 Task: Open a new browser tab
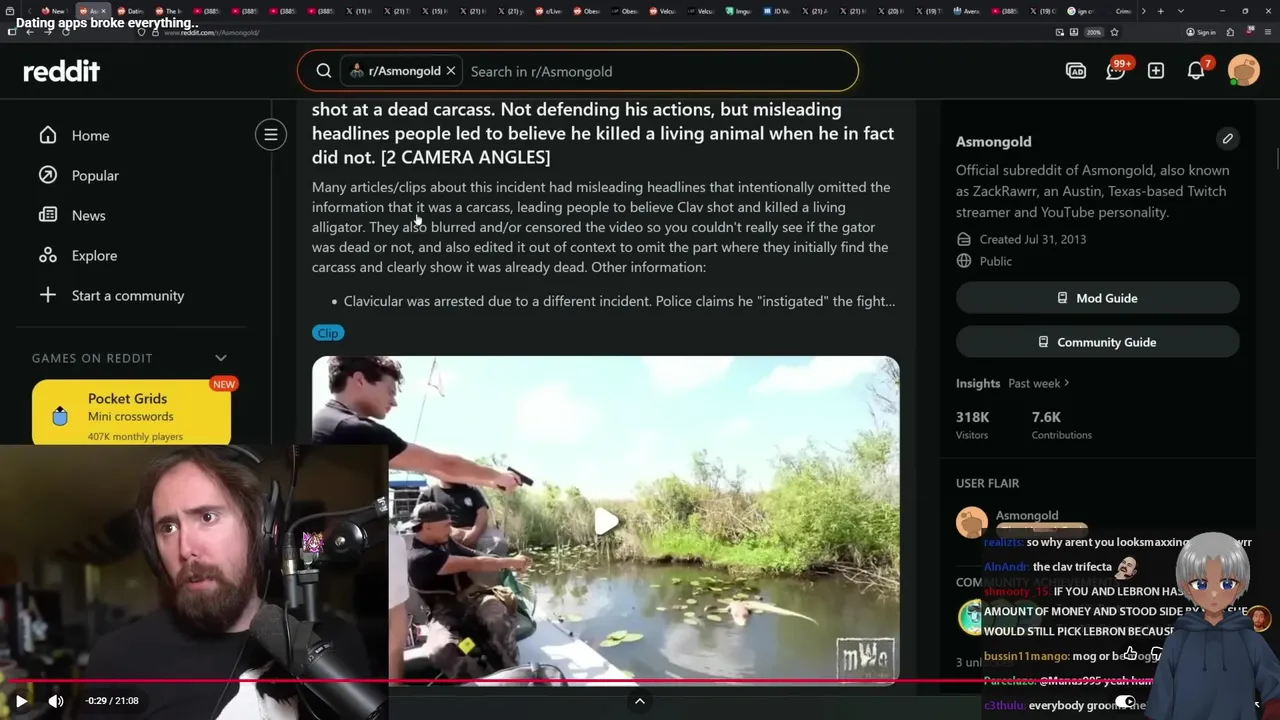pos(1160,11)
